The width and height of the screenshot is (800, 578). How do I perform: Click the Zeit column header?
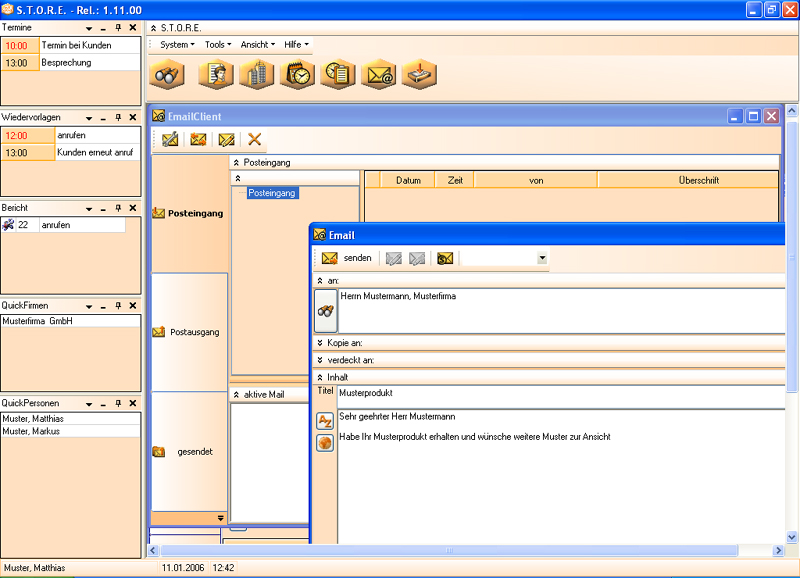(x=455, y=180)
